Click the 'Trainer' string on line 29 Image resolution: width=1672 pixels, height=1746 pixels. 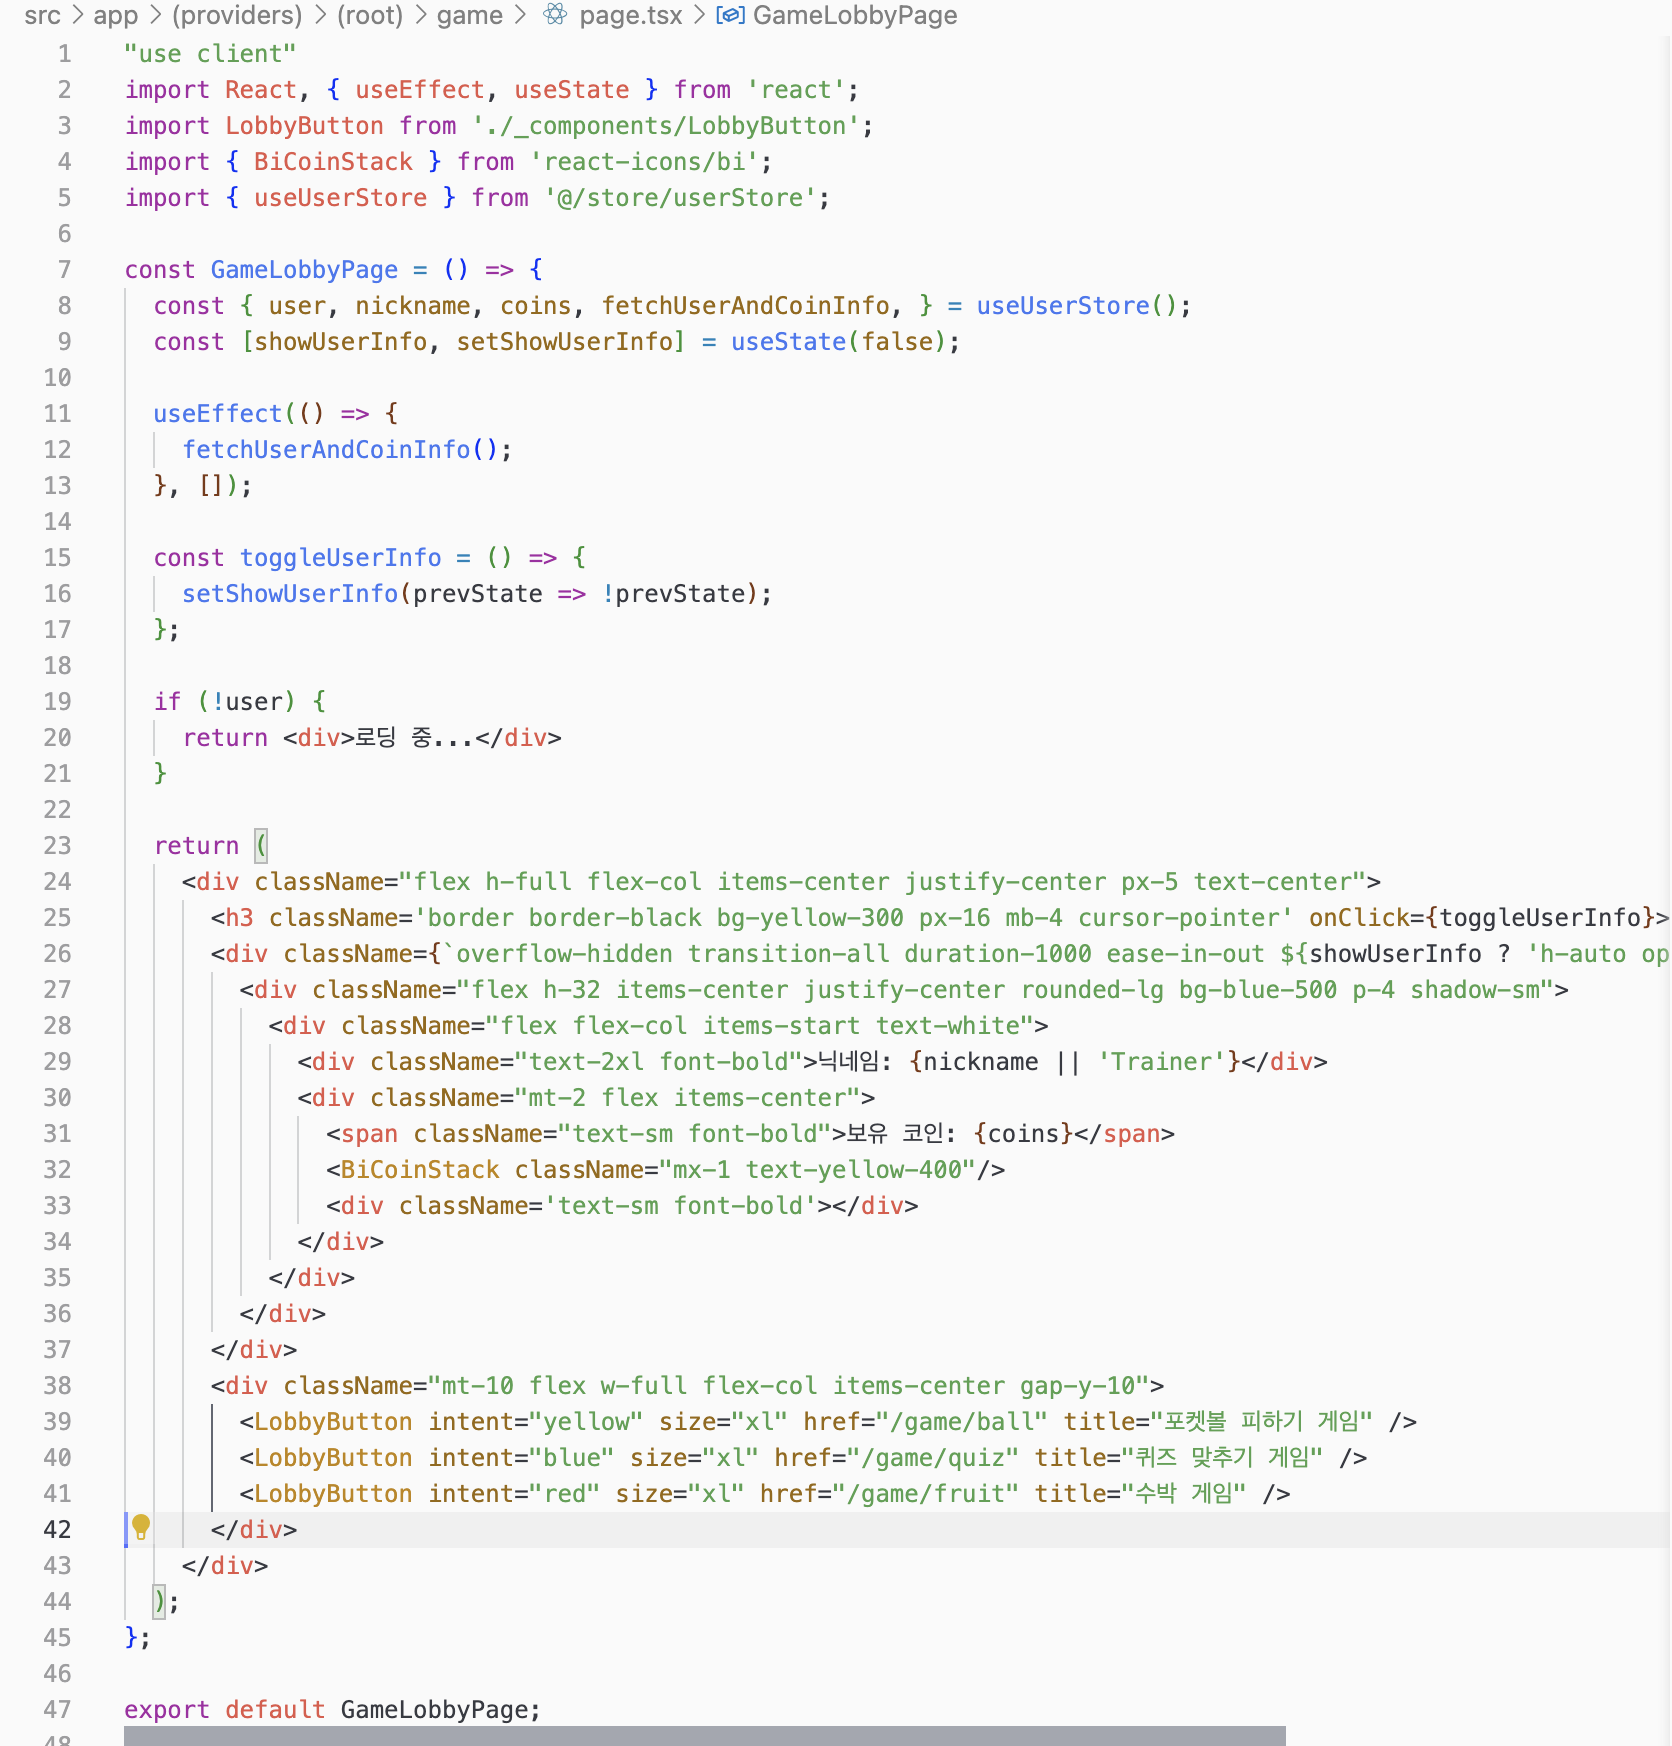point(1162,1062)
